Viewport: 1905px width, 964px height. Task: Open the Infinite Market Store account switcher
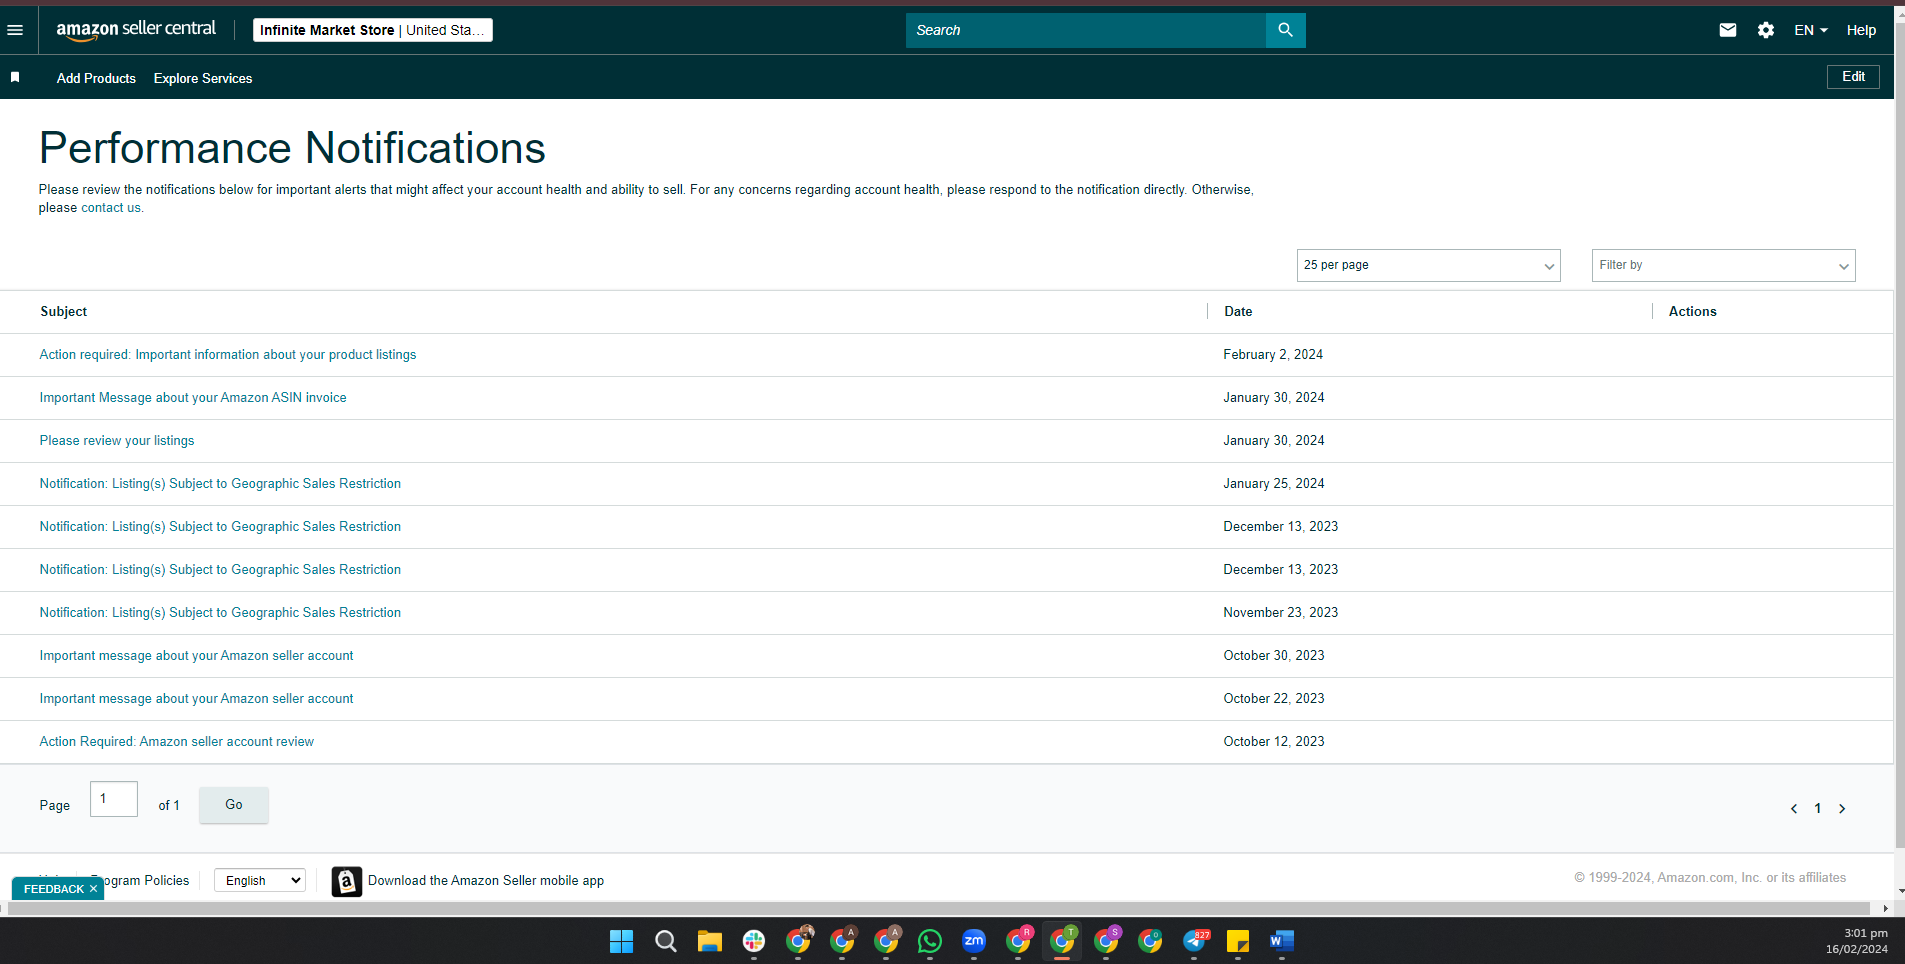[x=372, y=30]
